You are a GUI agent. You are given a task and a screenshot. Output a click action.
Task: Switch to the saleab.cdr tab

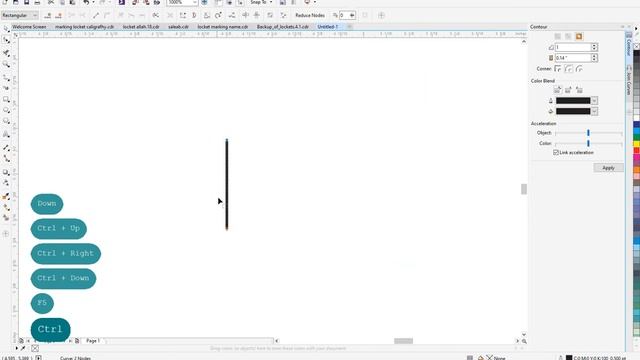[178, 27]
